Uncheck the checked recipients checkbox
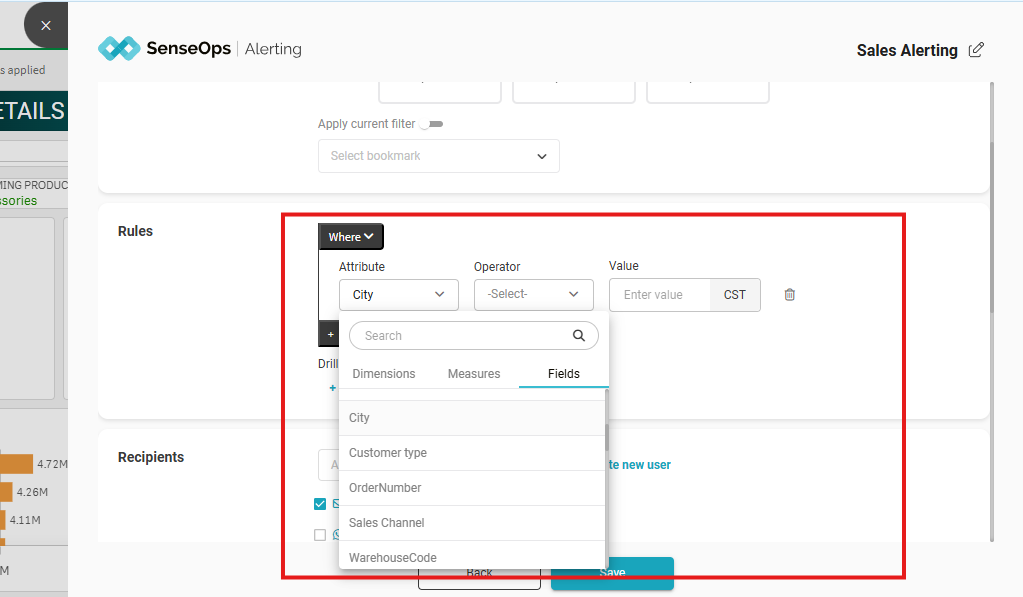The width and height of the screenshot is (1023, 597). coord(320,504)
